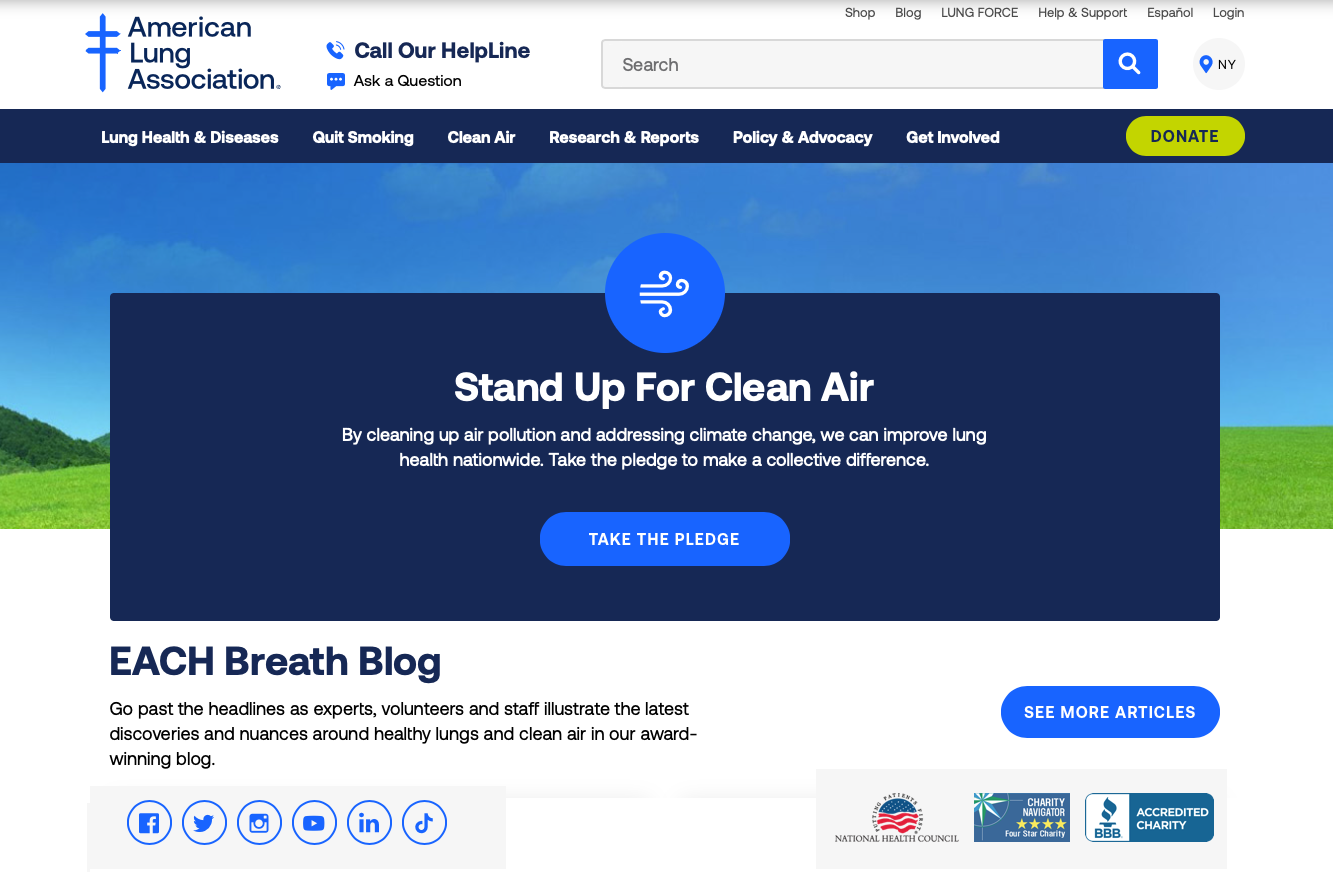This screenshot has width=1333, height=872.
Task: Click the American Lung Association logo
Action: [x=183, y=53]
